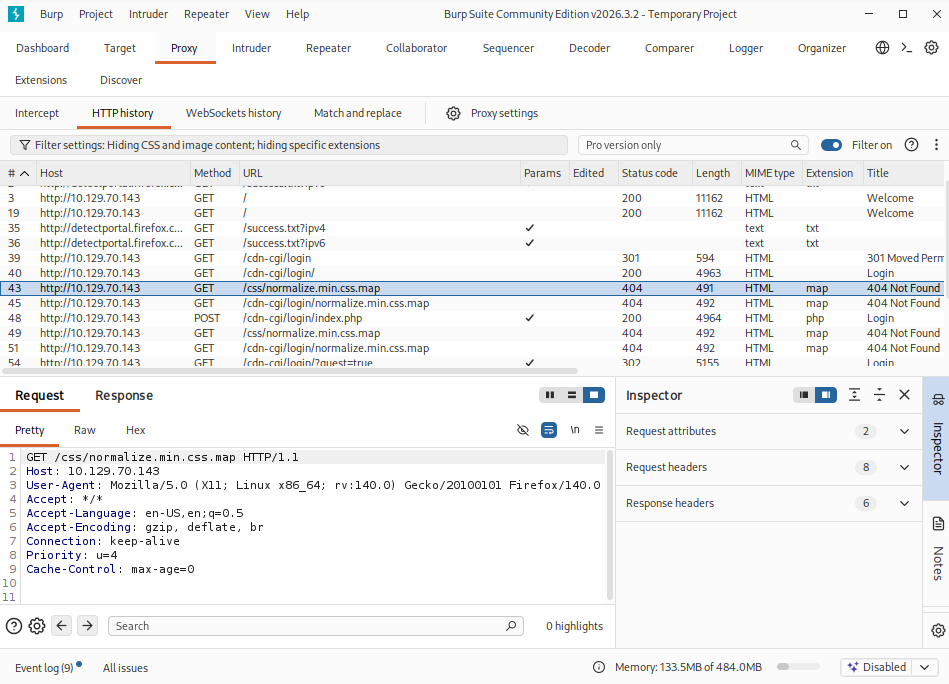Click the side panel settings gear
The height and width of the screenshot is (684, 949).
coord(938,630)
